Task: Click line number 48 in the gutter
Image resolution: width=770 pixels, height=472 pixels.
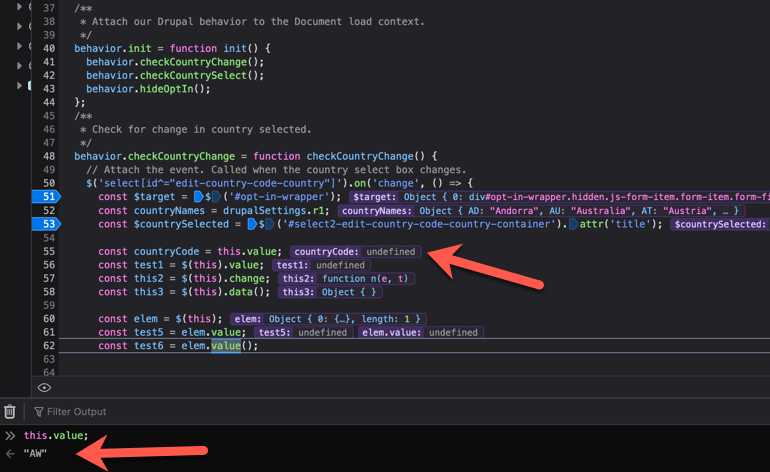Action: [x=49, y=156]
